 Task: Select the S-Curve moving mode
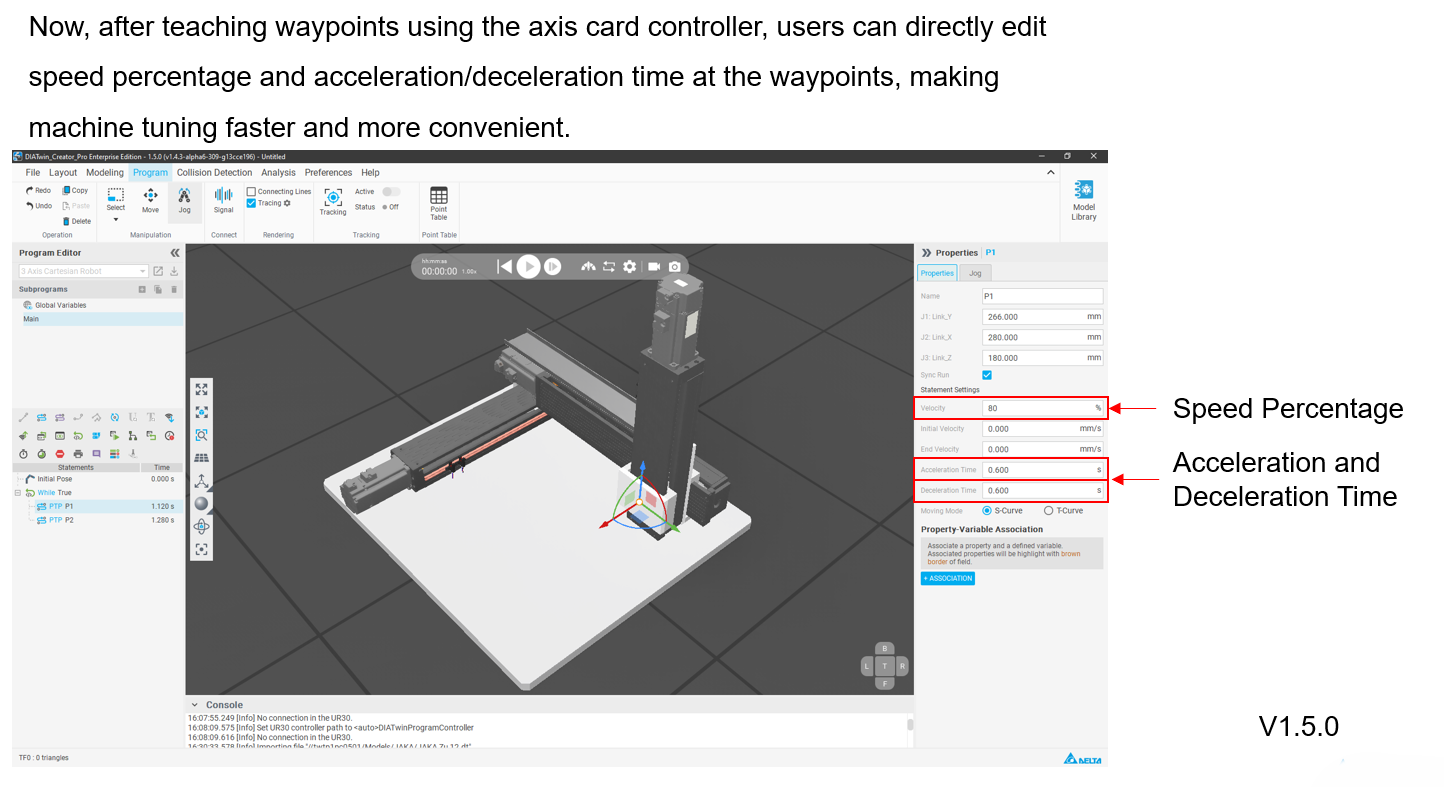[x=988, y=510]
